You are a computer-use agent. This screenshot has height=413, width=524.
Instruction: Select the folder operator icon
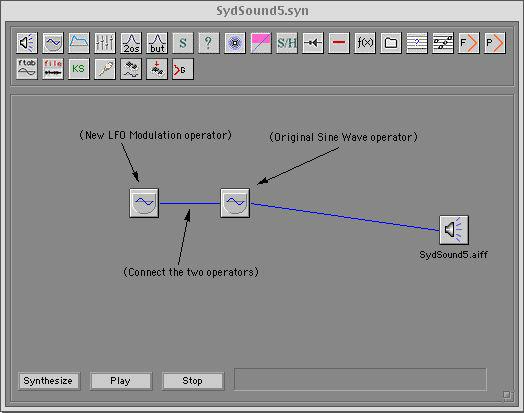click(x=391, y=43)
